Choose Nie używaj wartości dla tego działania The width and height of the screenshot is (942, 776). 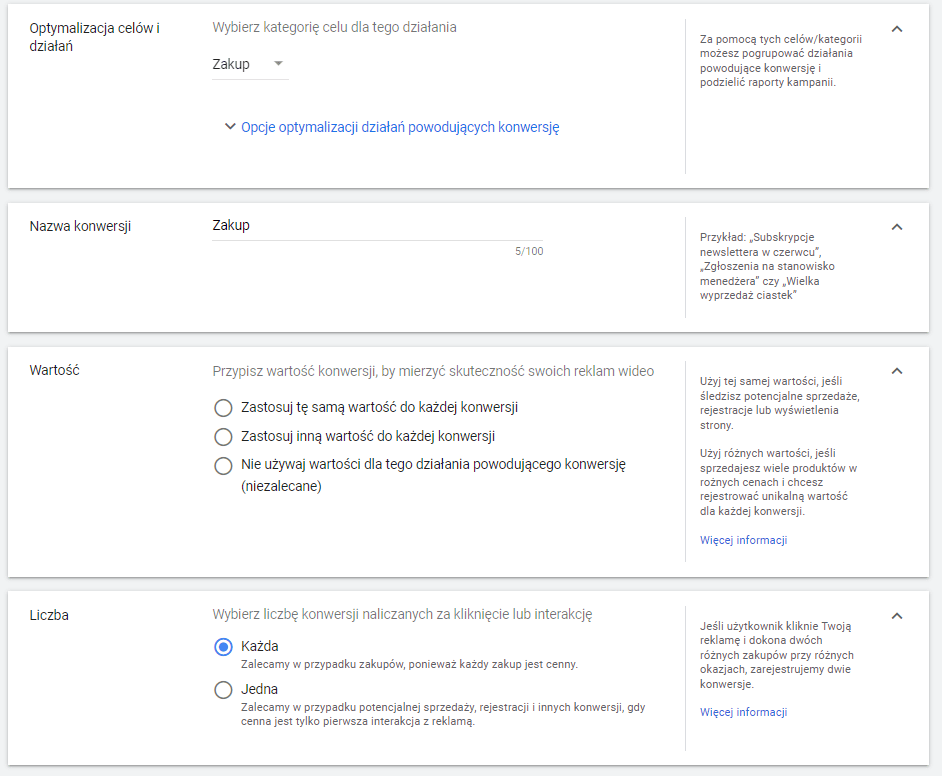[223, 466]
